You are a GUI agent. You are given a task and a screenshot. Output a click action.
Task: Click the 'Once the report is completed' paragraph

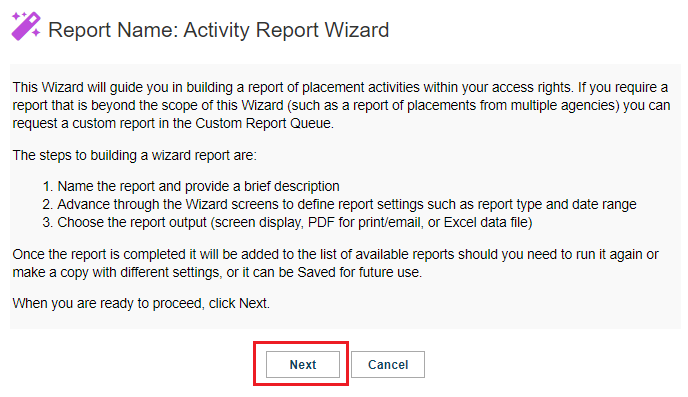pyautogui.click(x=335, y=263)
